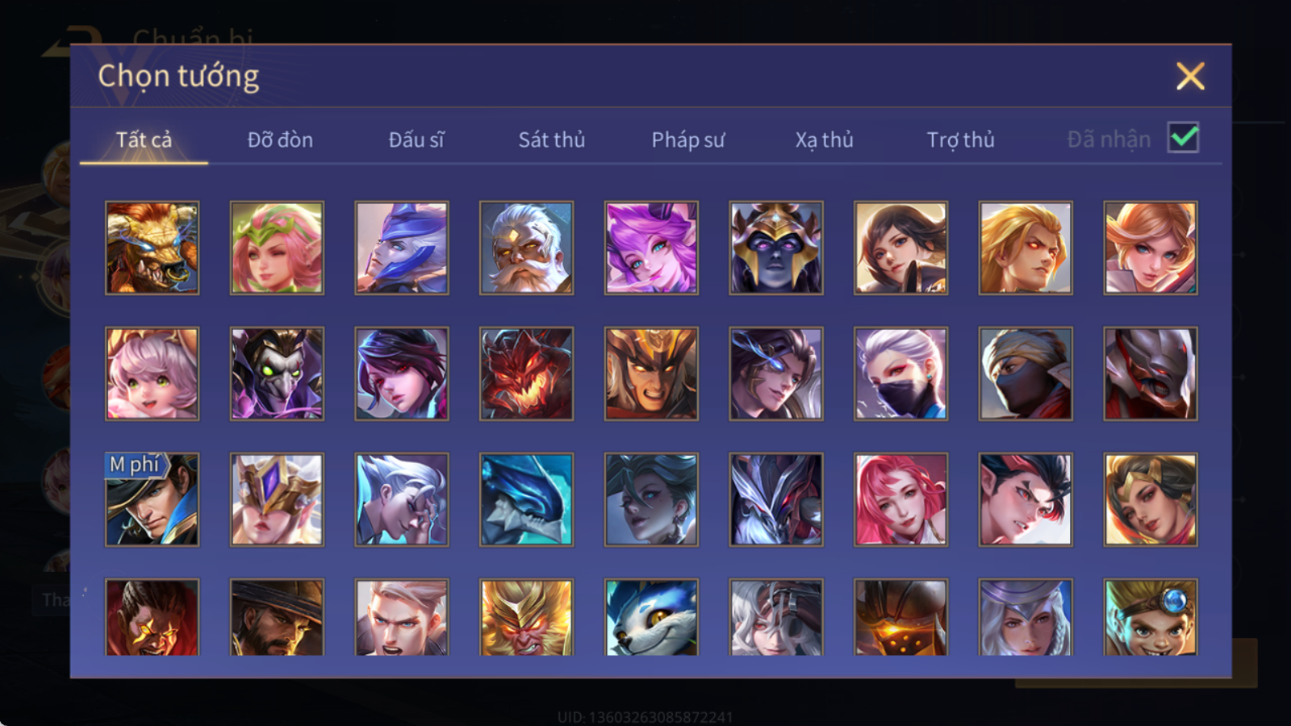Screen dimensions: 1291x726
Task: Choose the pink-haired smiling female hero
Action: [901, 500]
